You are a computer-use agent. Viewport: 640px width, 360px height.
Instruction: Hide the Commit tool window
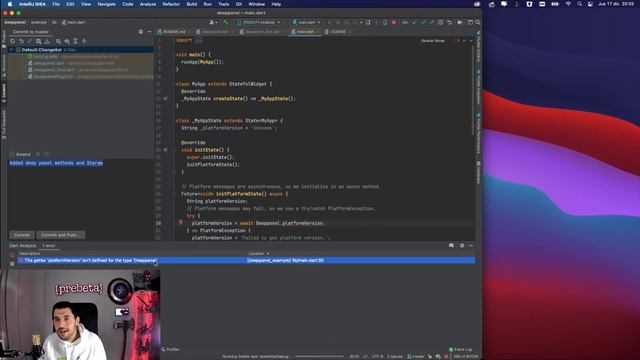click(x=149, y=31)
